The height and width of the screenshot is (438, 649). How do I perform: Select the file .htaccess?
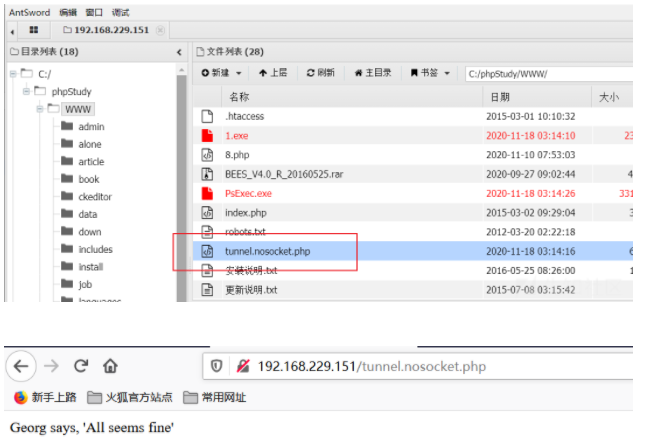click(244, 116)
